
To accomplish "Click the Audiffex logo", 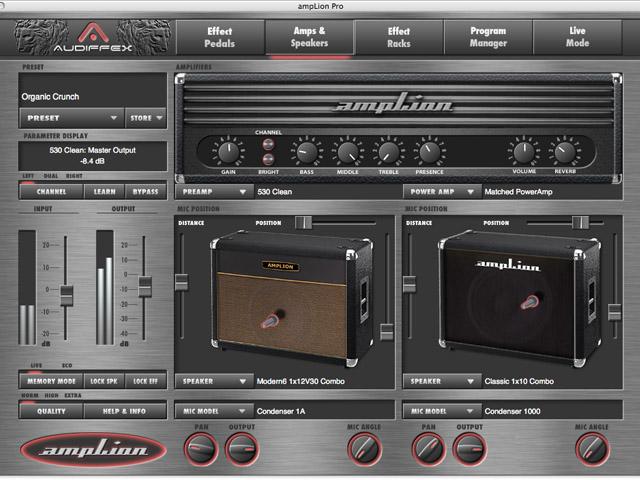I will (93, 38).
